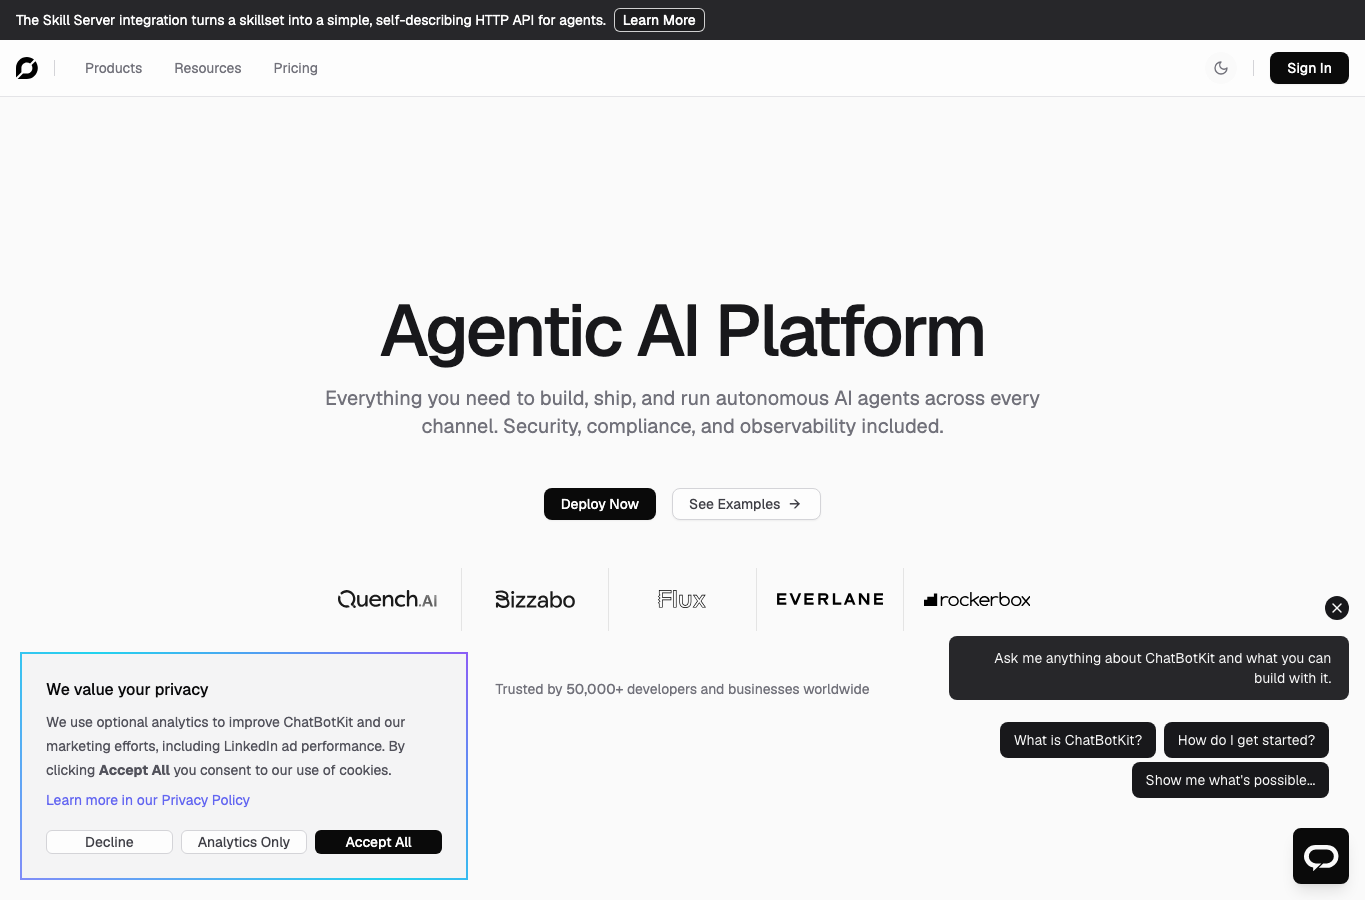The image size is (1365, 900).
Task: Toggle dark mode moon icon
Action: (1221, 68)
